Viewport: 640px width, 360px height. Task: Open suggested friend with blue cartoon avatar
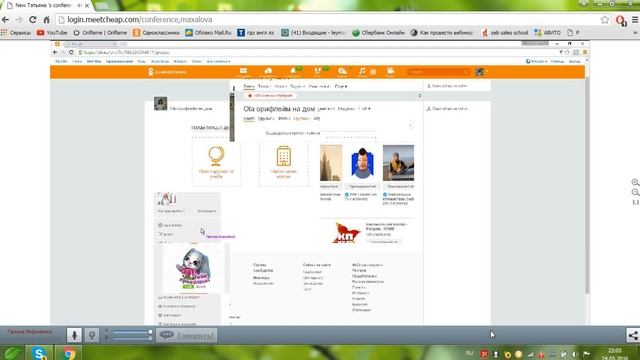pyautogui.click(x=362, y=163)
